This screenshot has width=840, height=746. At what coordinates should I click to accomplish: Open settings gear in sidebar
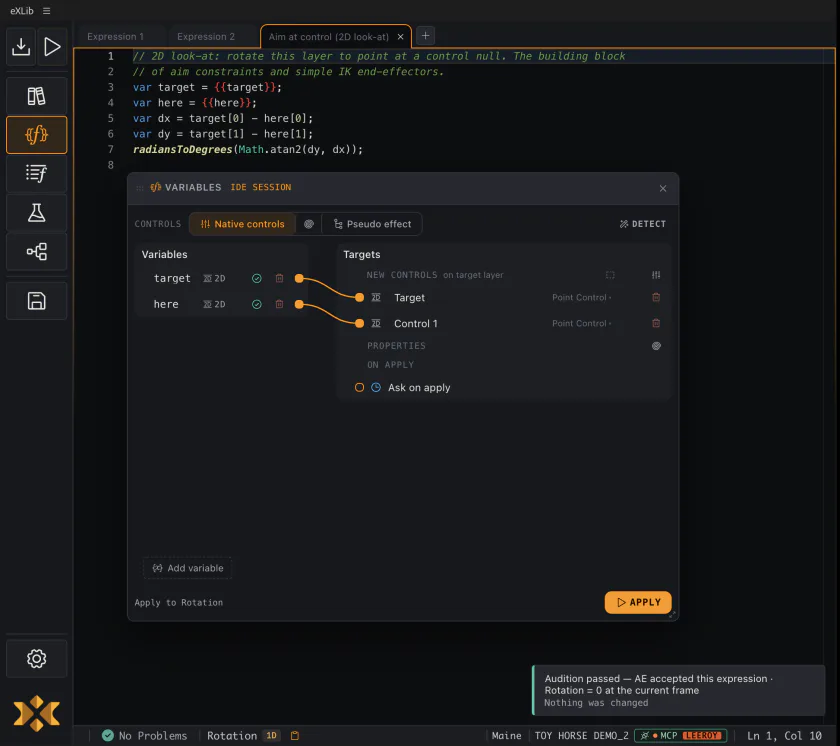36,658
